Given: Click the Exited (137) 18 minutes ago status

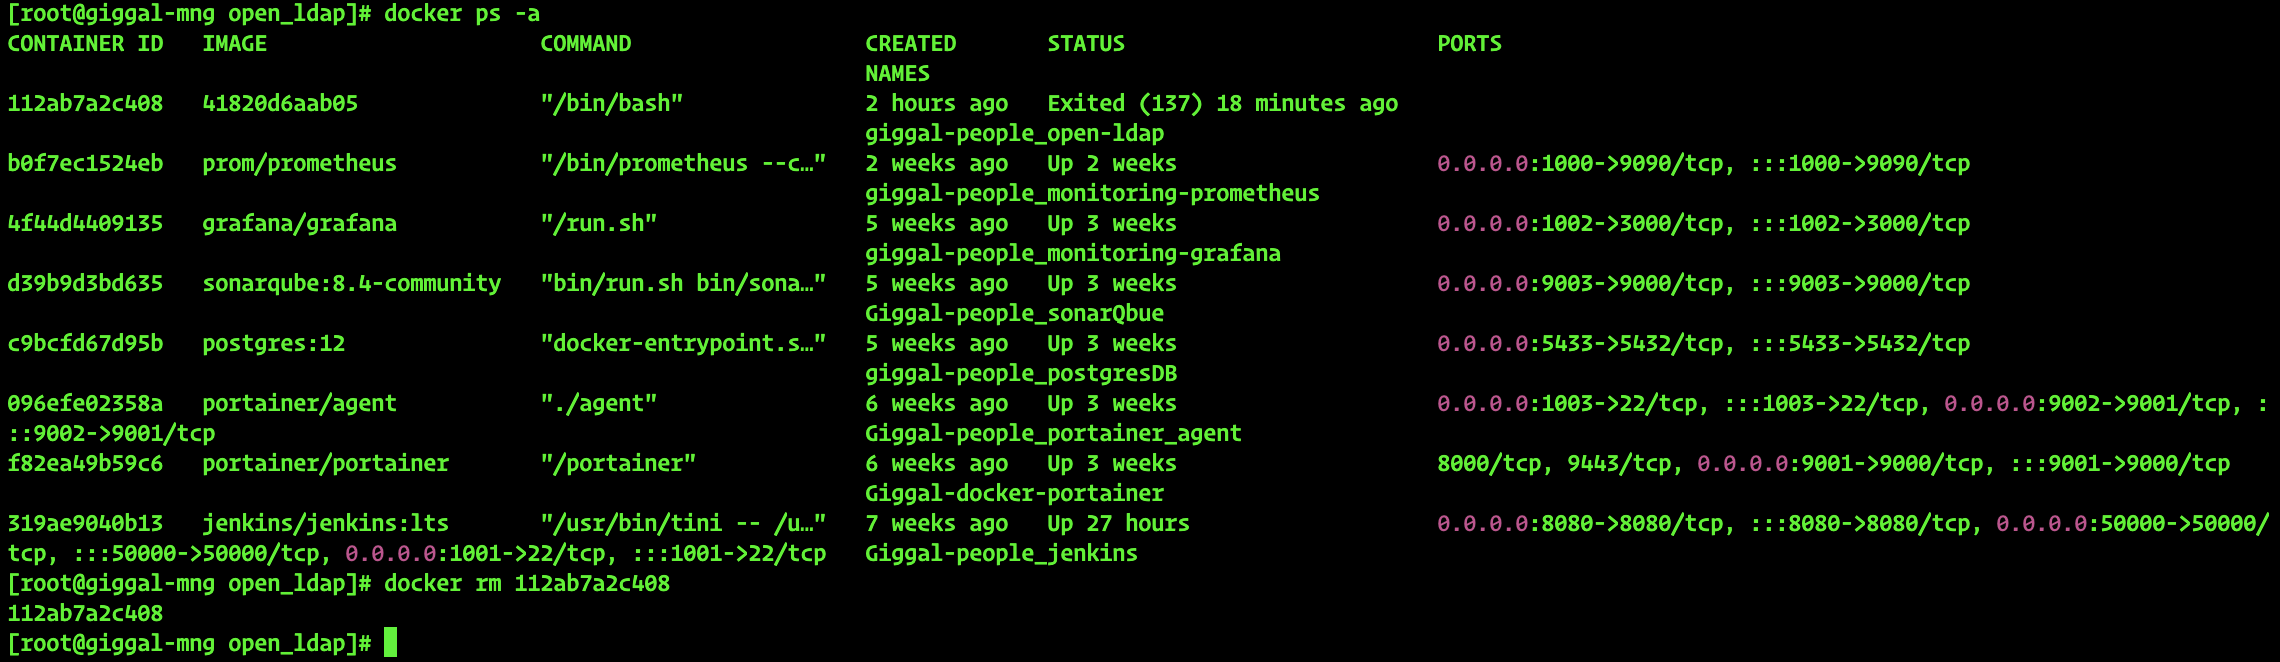Looking at the screenshot, I should [1222, 104].
